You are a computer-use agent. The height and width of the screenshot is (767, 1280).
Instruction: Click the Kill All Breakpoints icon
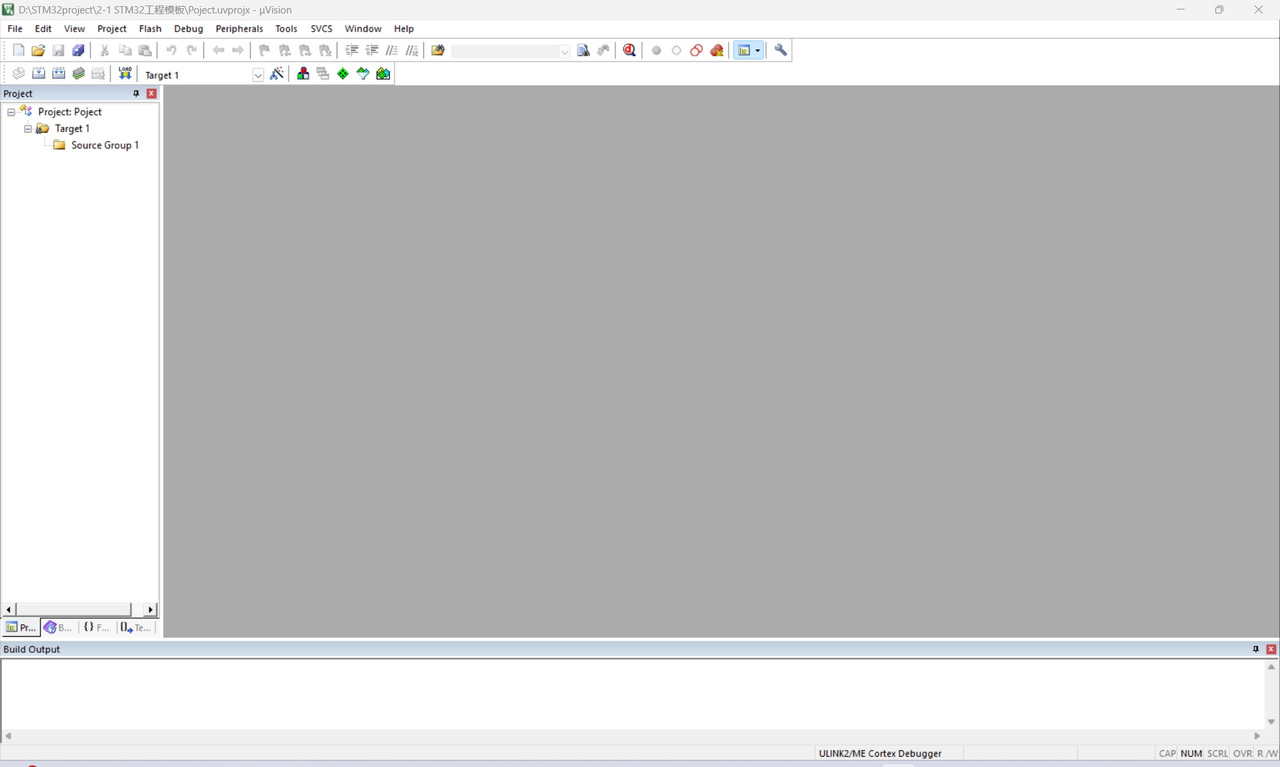717,50
